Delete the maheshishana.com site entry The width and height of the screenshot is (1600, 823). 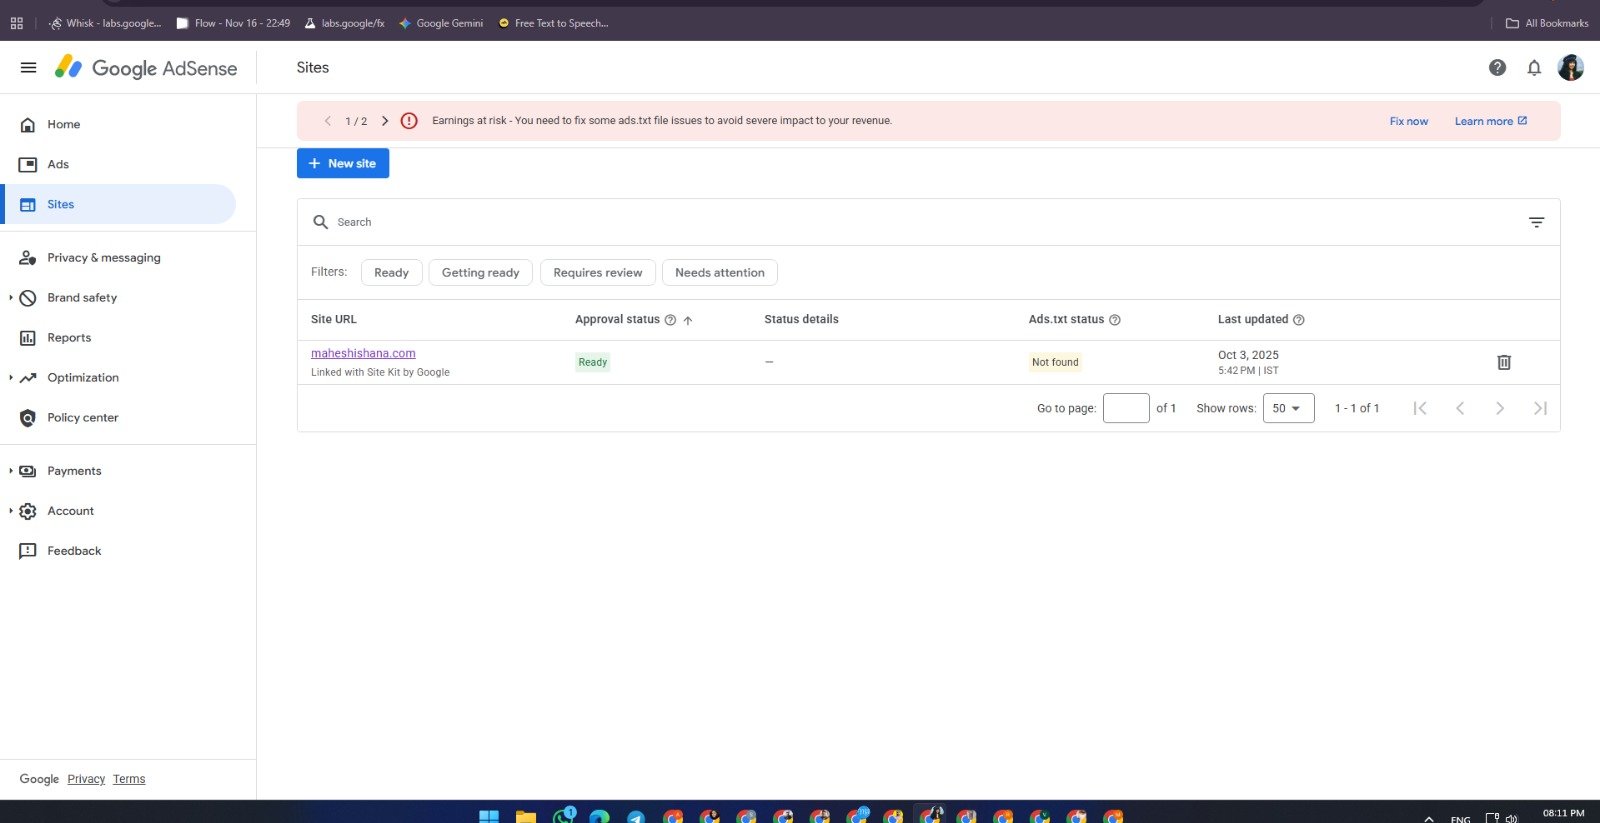pos(1503,362)
